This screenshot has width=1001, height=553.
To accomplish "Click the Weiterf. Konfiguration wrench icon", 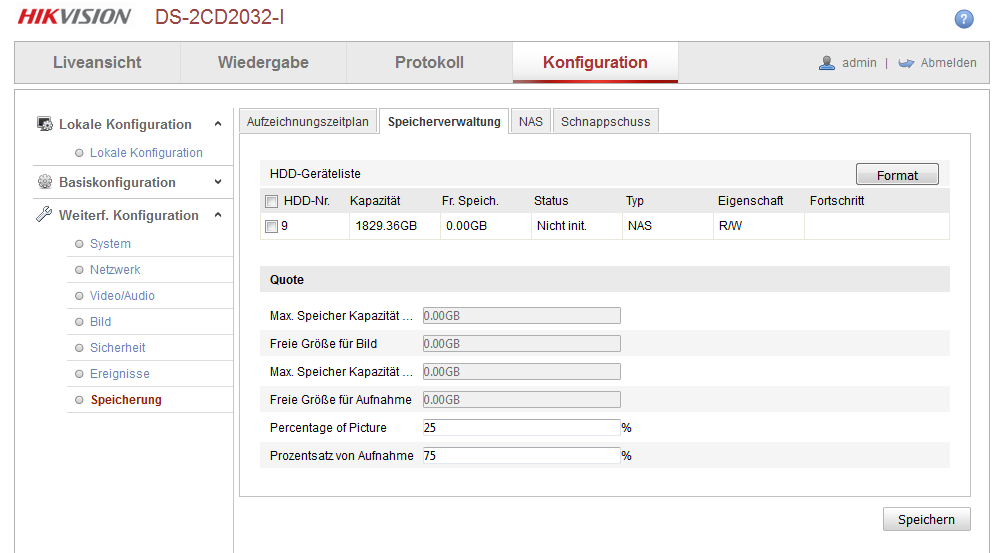I will pos(45,215).
